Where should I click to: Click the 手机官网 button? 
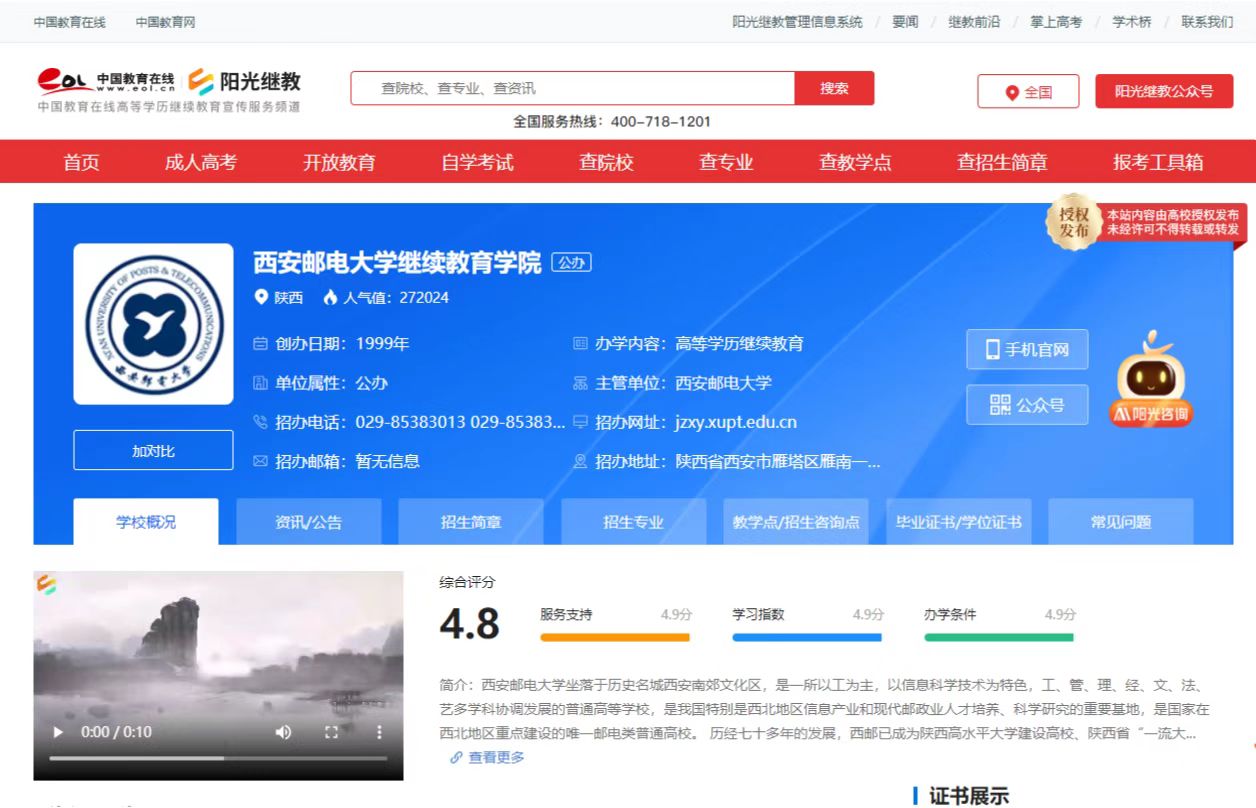(1027, 350)
